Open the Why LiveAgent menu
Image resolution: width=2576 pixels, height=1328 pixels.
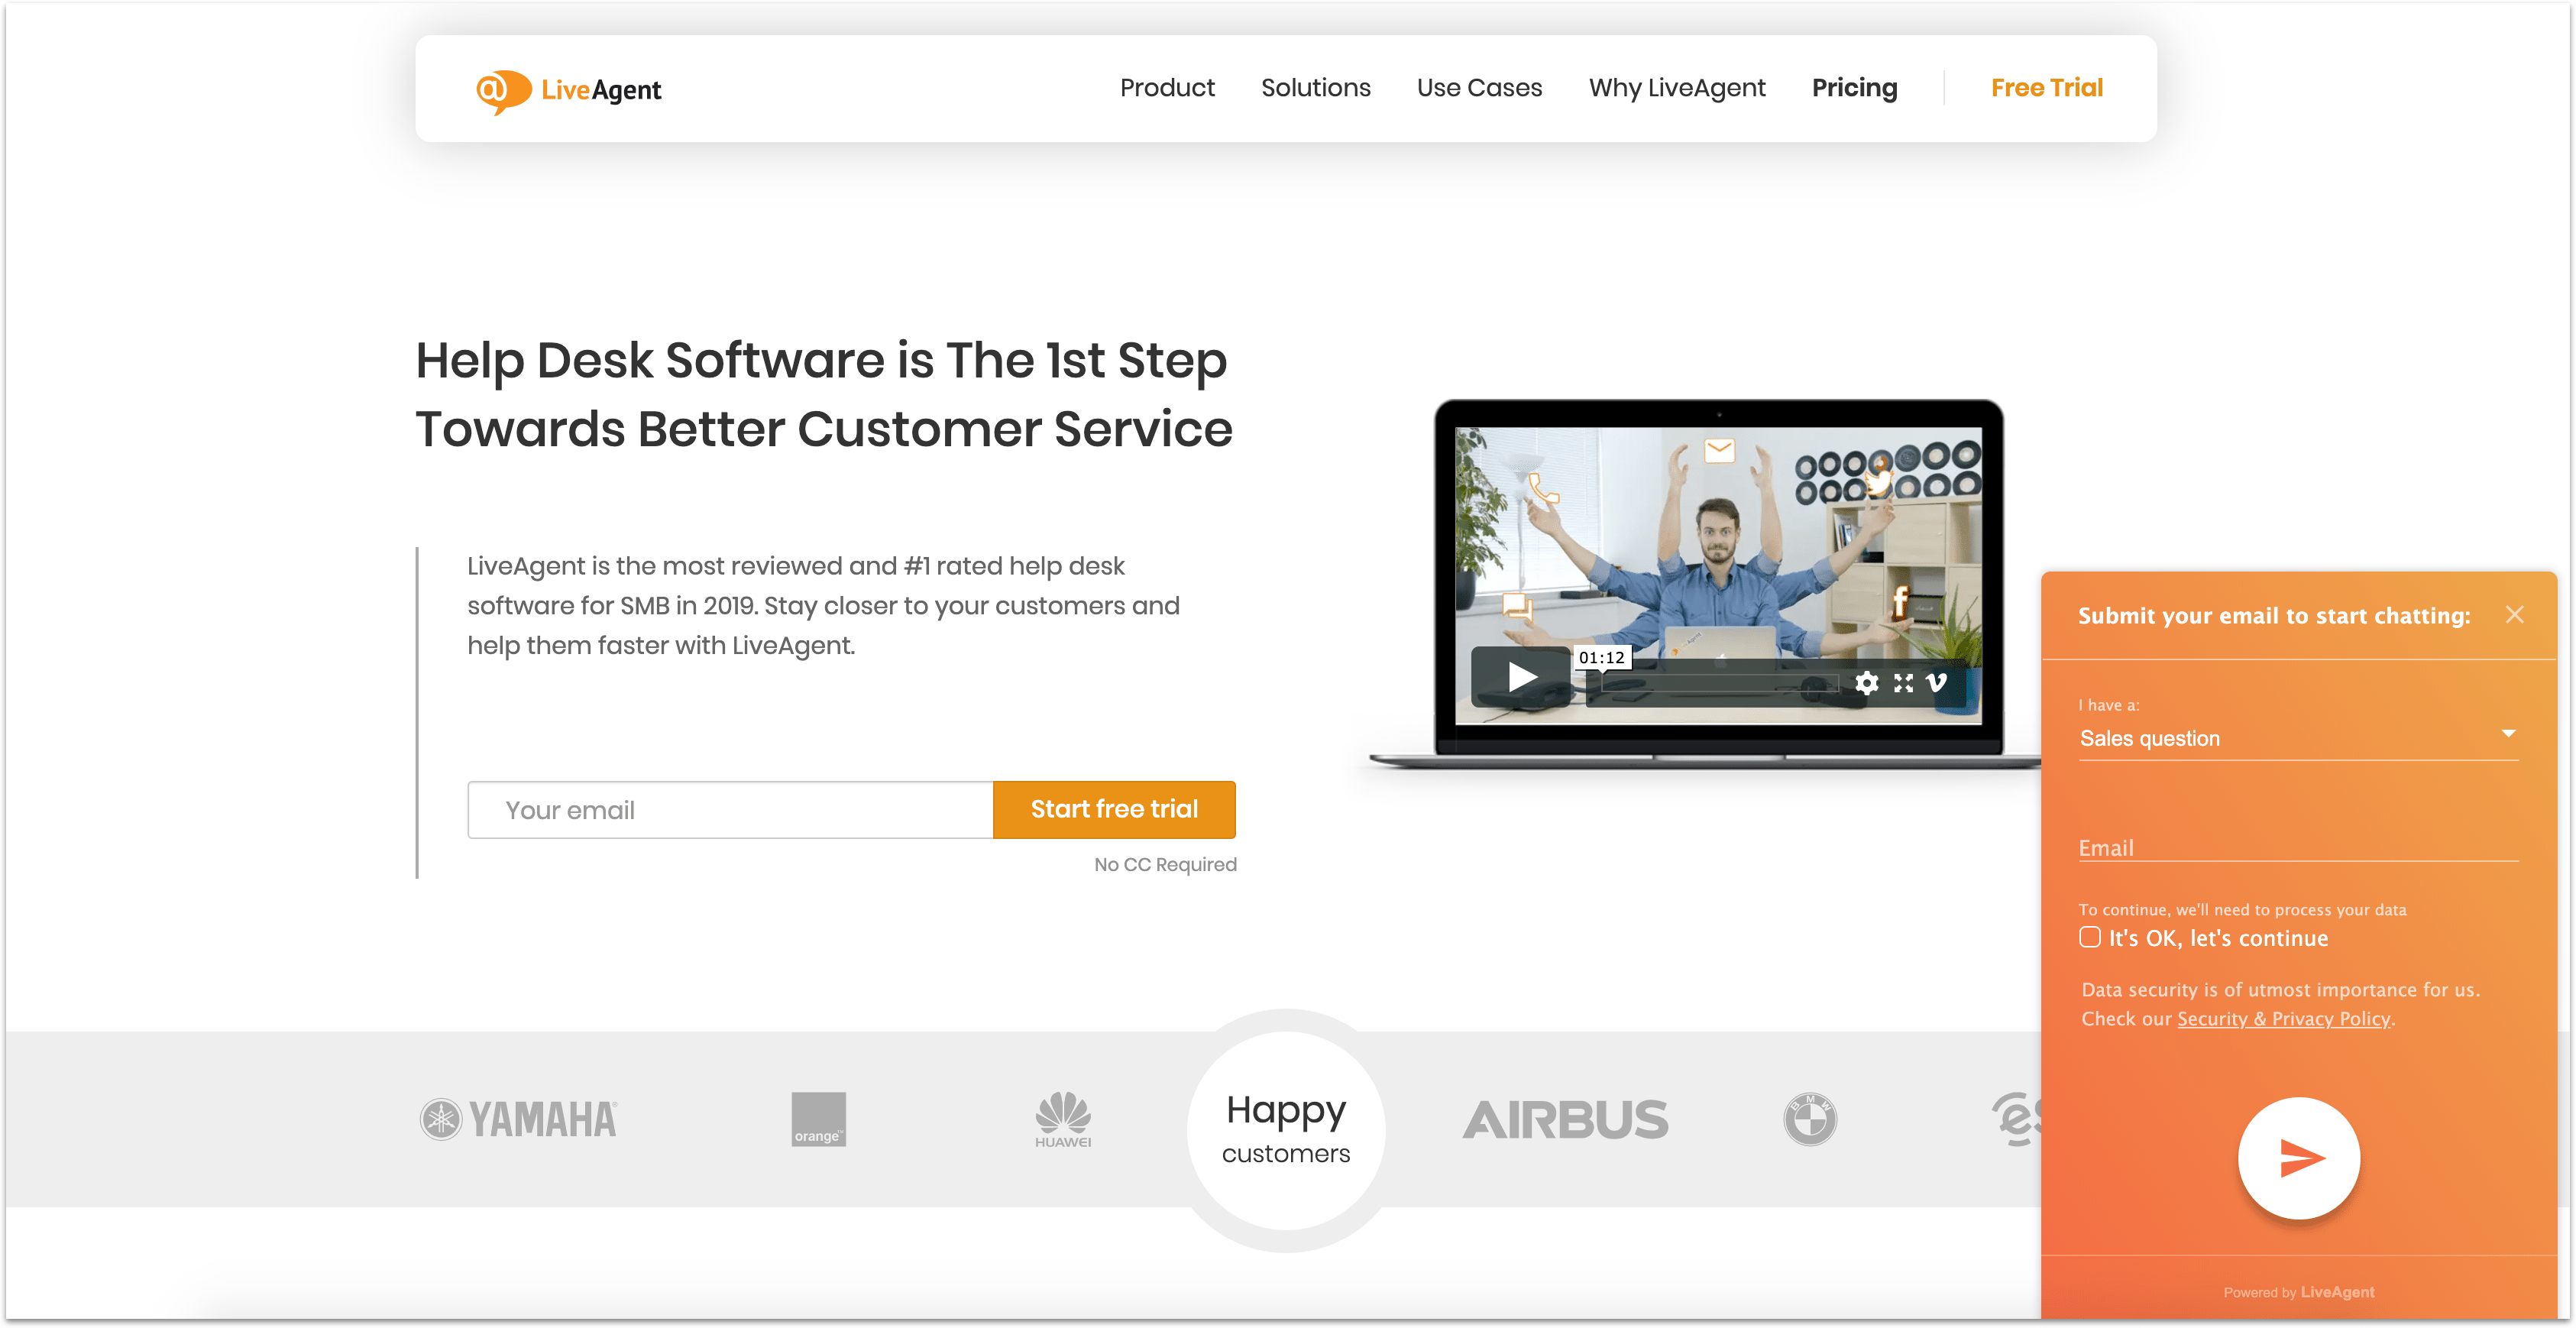[1677, 88]
